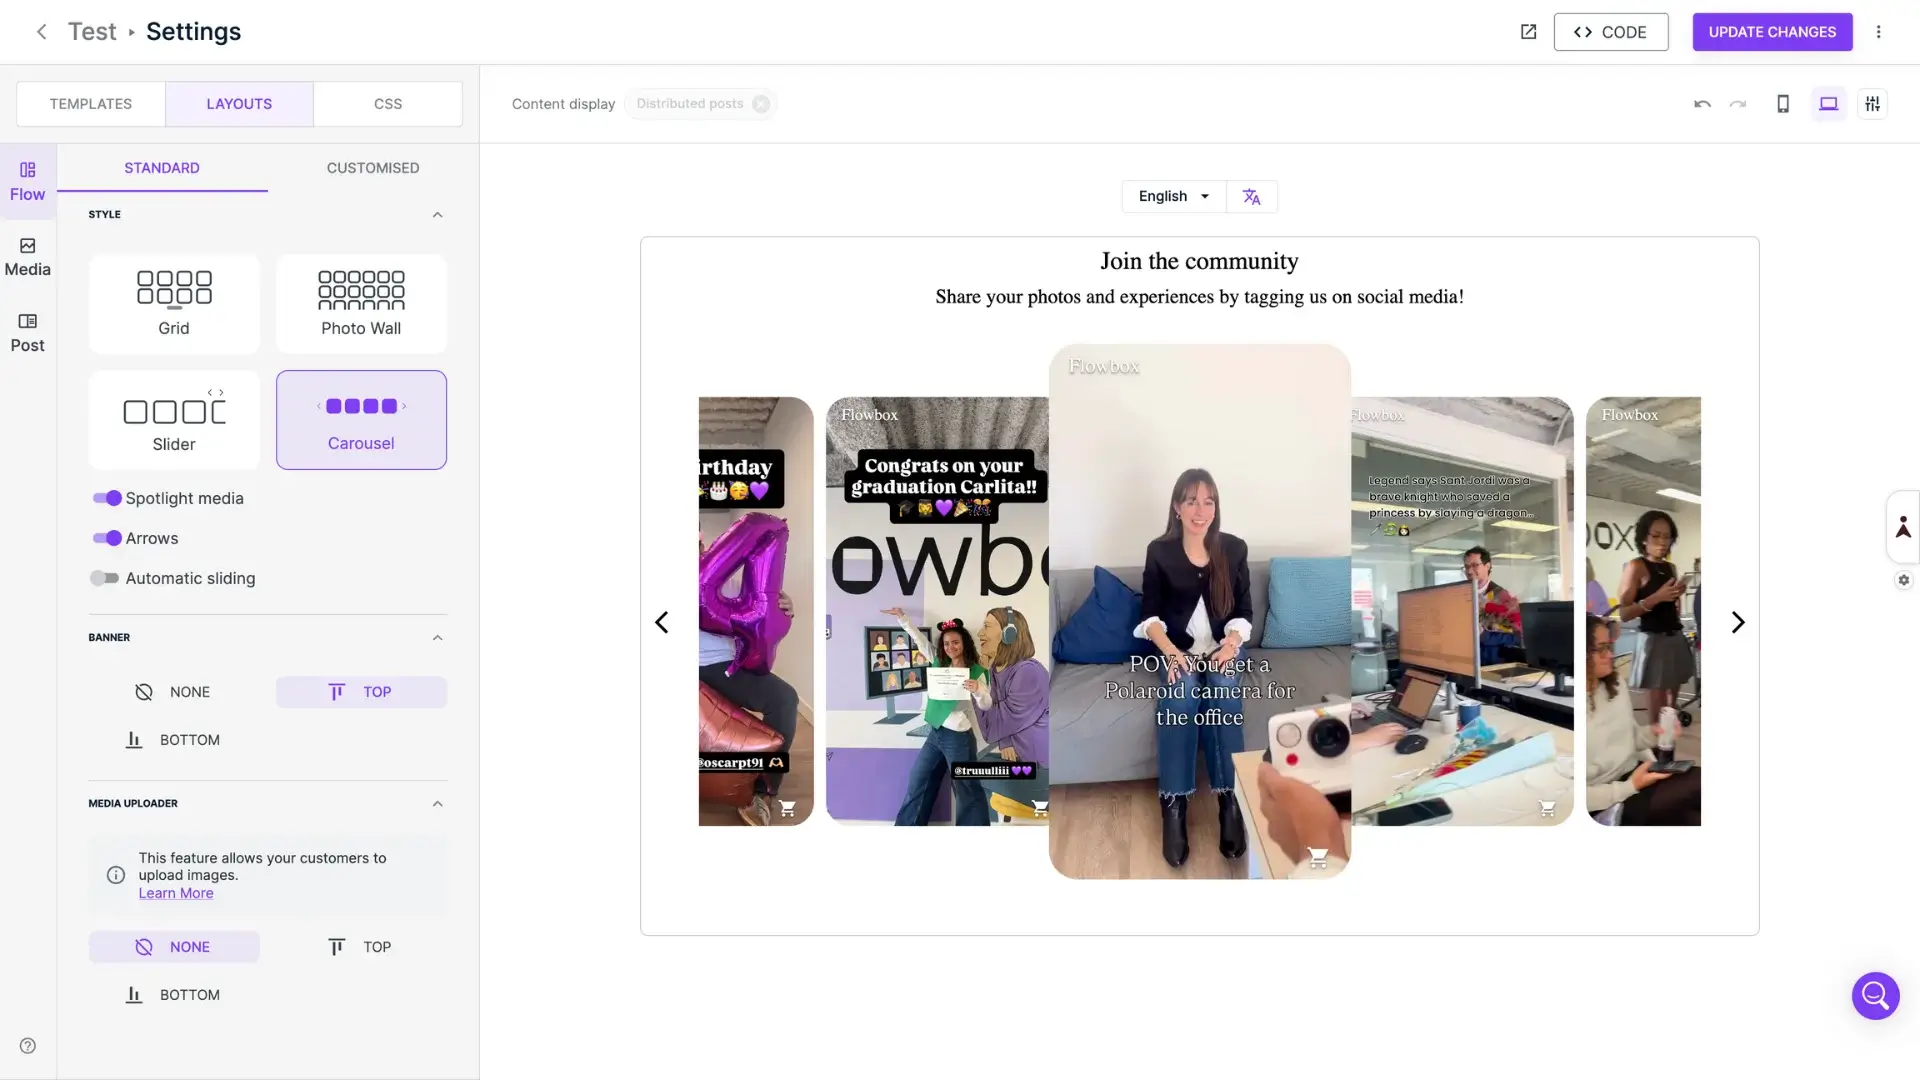Click the three-dot more options menu
The width and height of the screenshot is (1920, 1080).
[1878, 32]
